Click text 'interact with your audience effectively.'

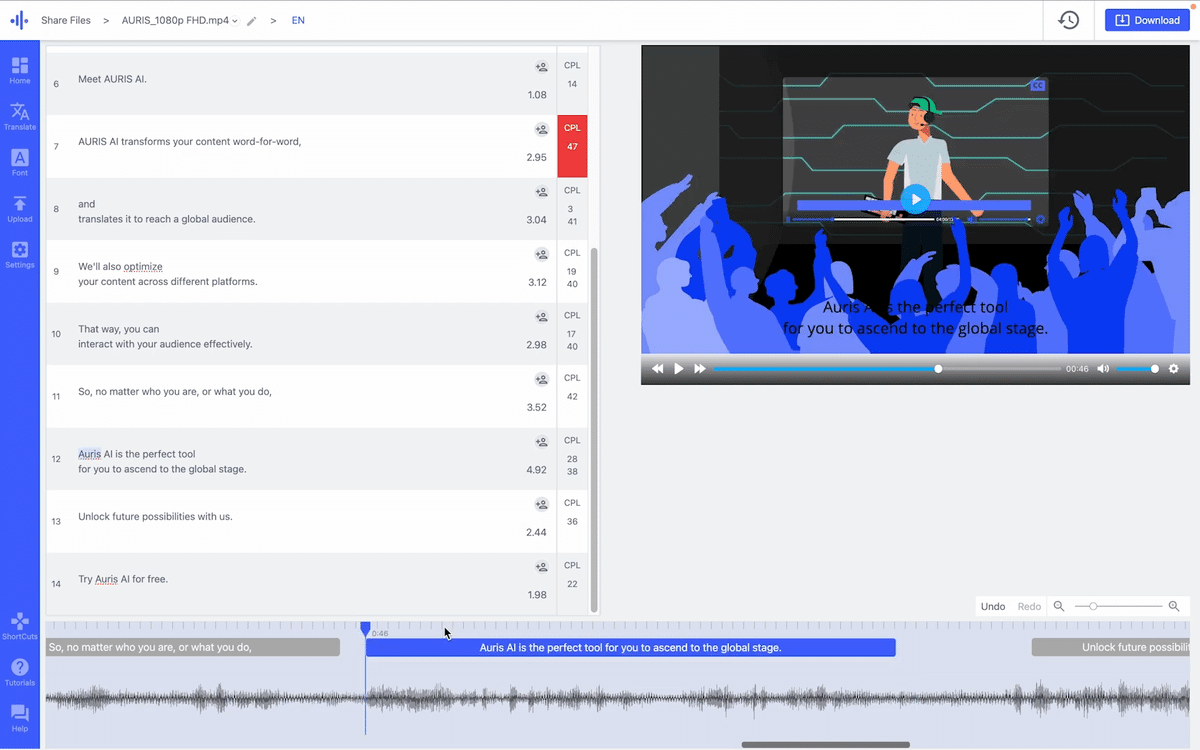(x=165, y=344)
